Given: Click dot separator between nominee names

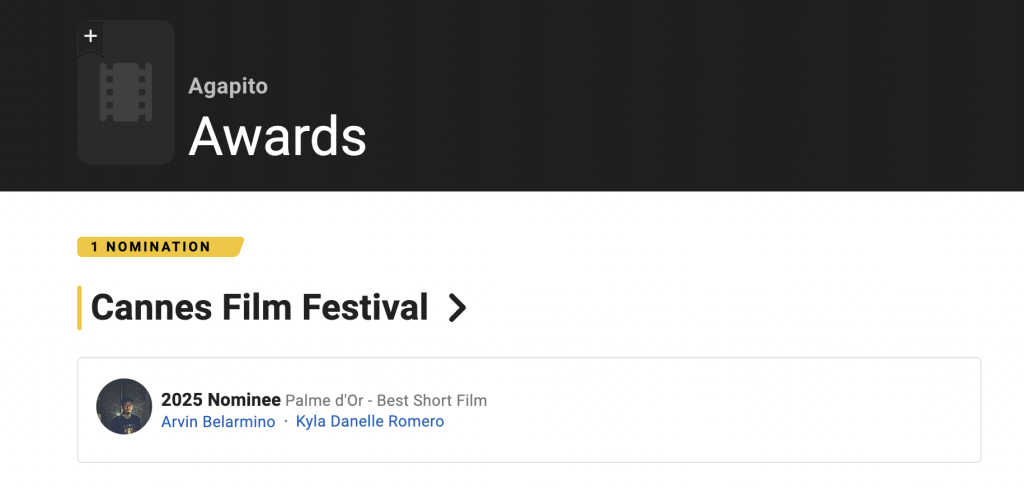Looking at the screenshot, I should (286, 422).
